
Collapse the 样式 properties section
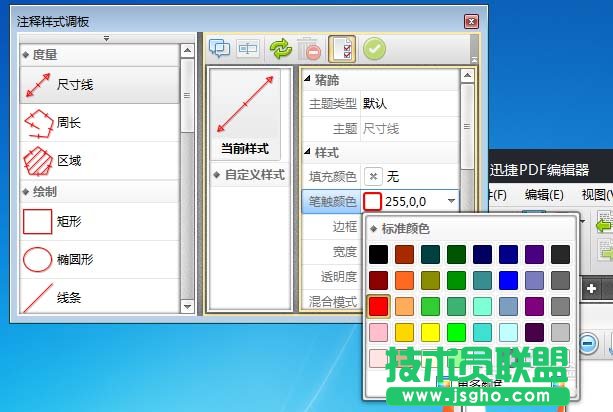tap(308, 152)
